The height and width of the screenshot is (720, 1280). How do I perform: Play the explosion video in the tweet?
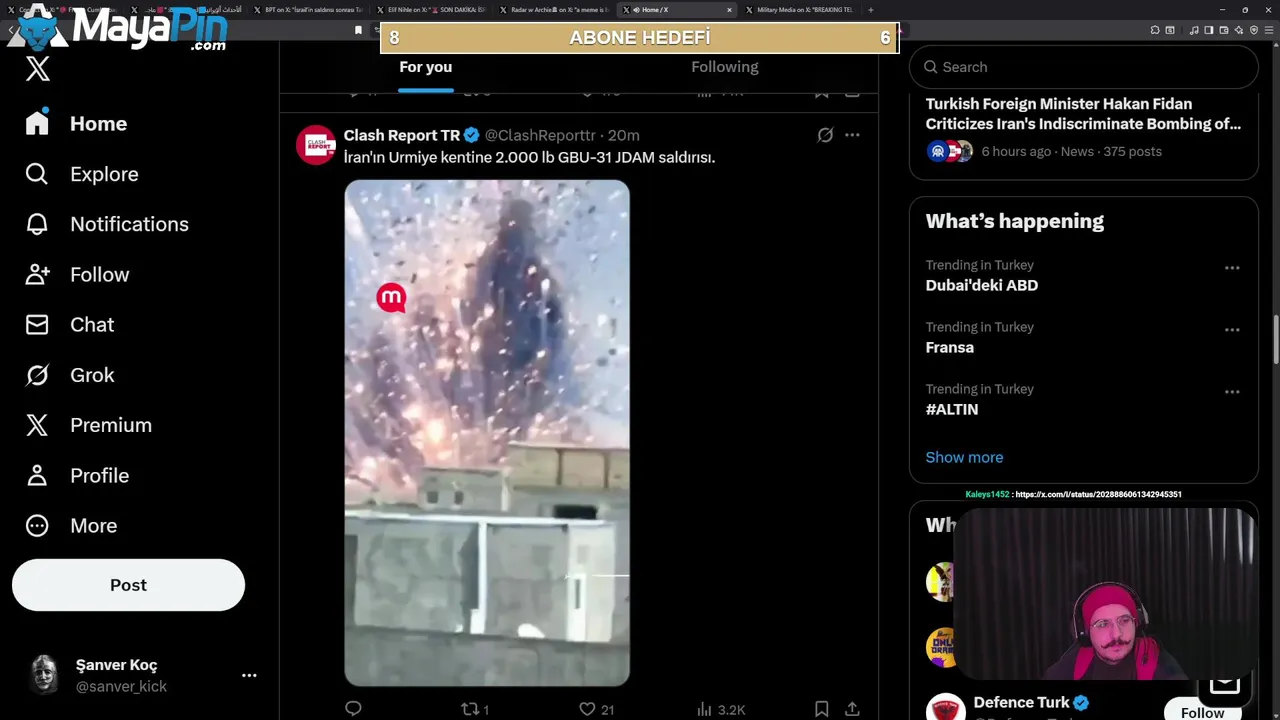pyautogui.click(x=487, y=433)
